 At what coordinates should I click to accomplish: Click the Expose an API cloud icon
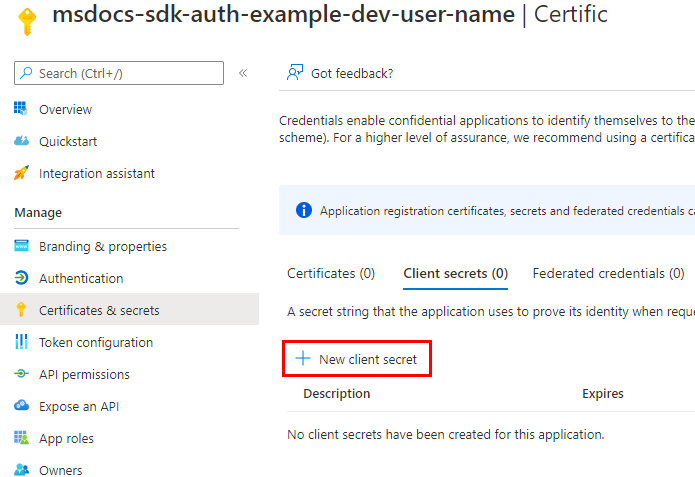[21, 406]
